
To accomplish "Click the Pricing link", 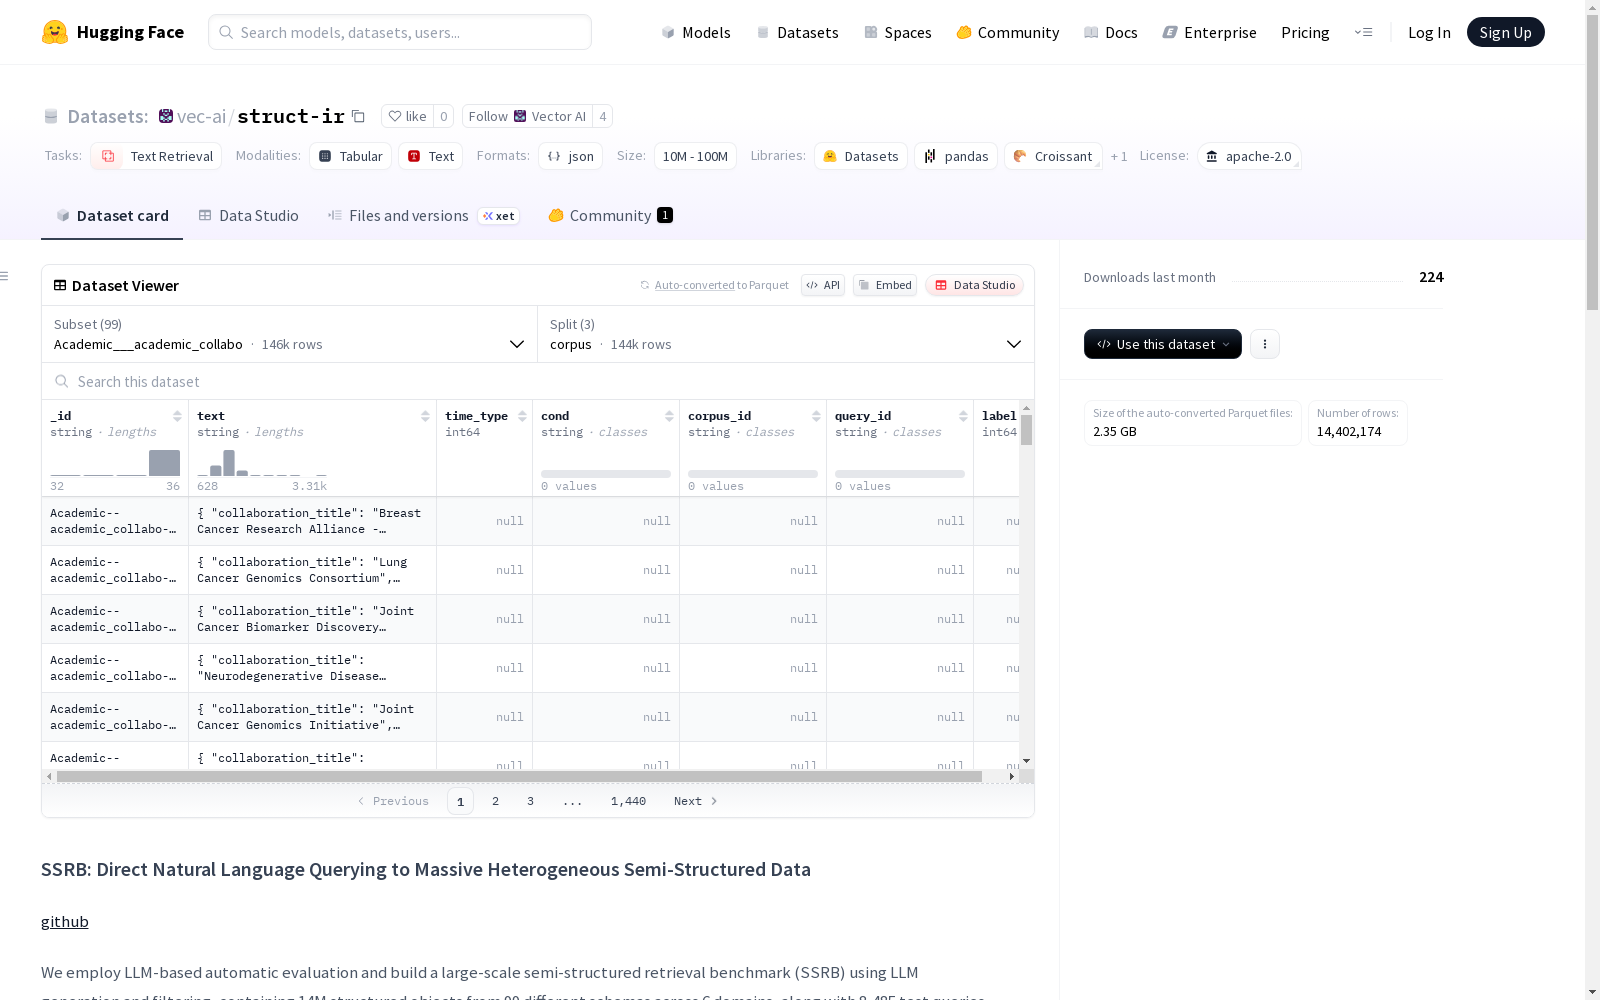I will click(x=1305, y=32).
